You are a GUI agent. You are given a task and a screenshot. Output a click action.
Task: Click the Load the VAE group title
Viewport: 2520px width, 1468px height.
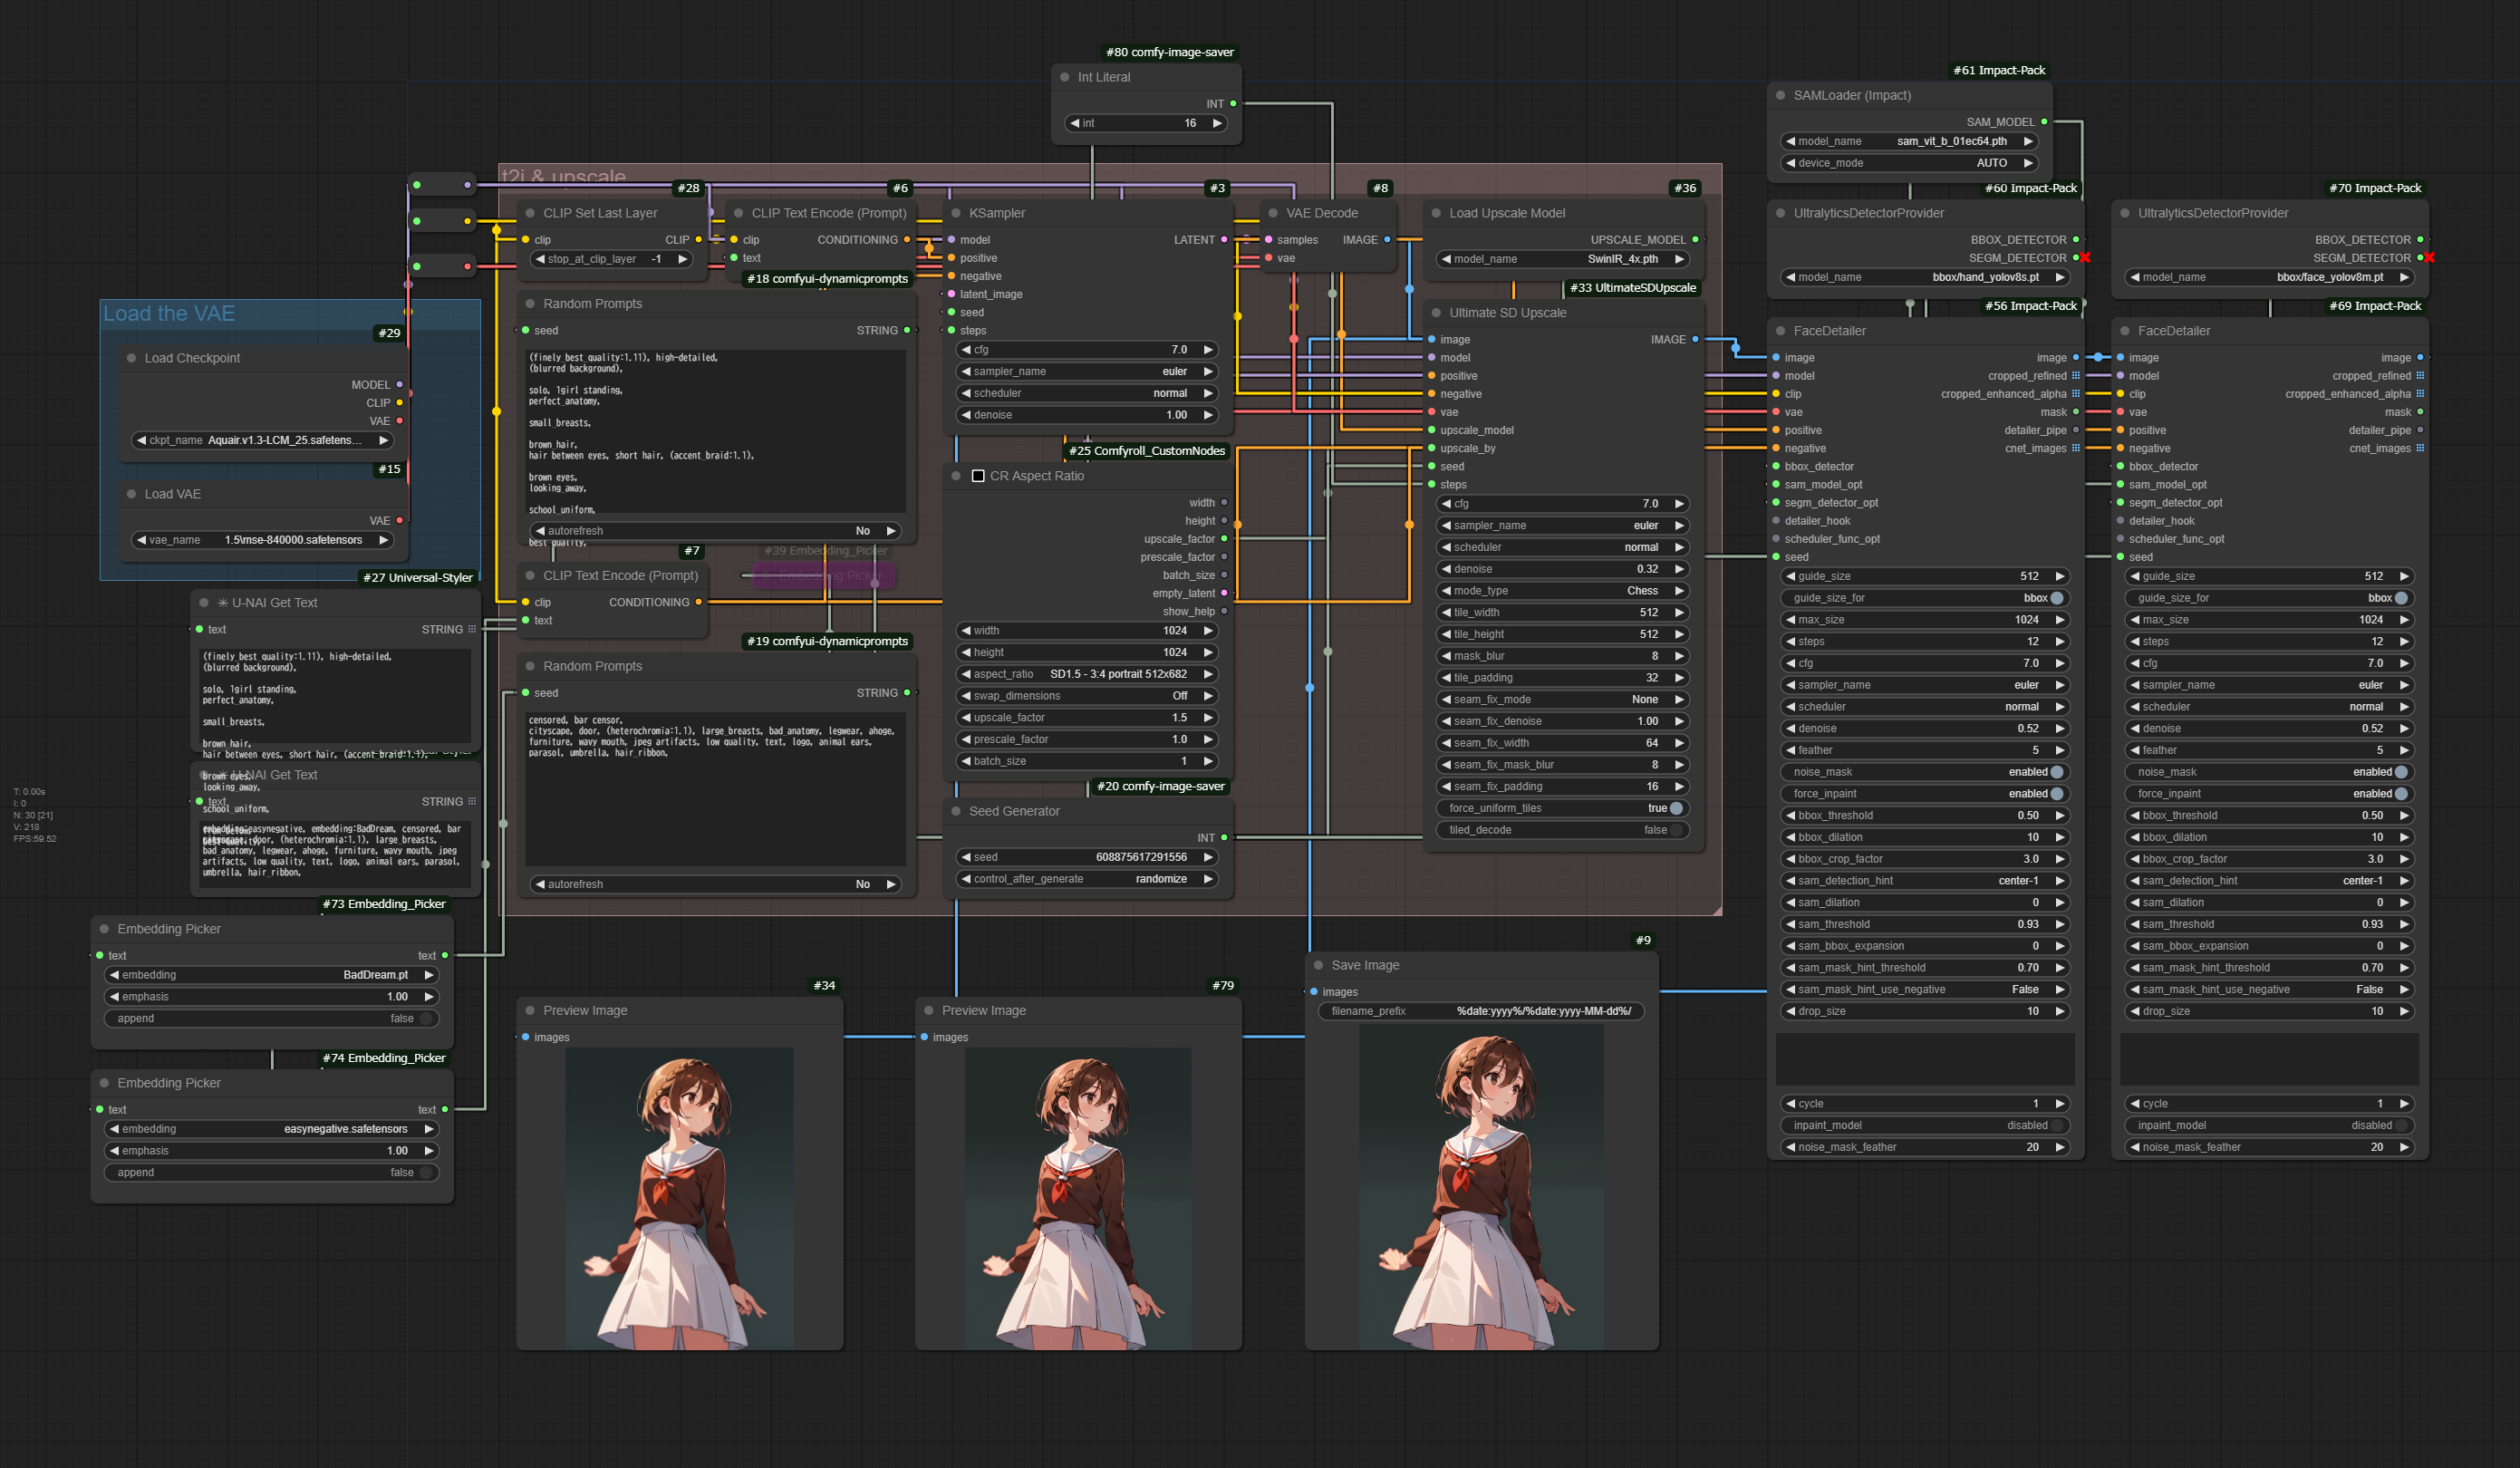(169, 314)
